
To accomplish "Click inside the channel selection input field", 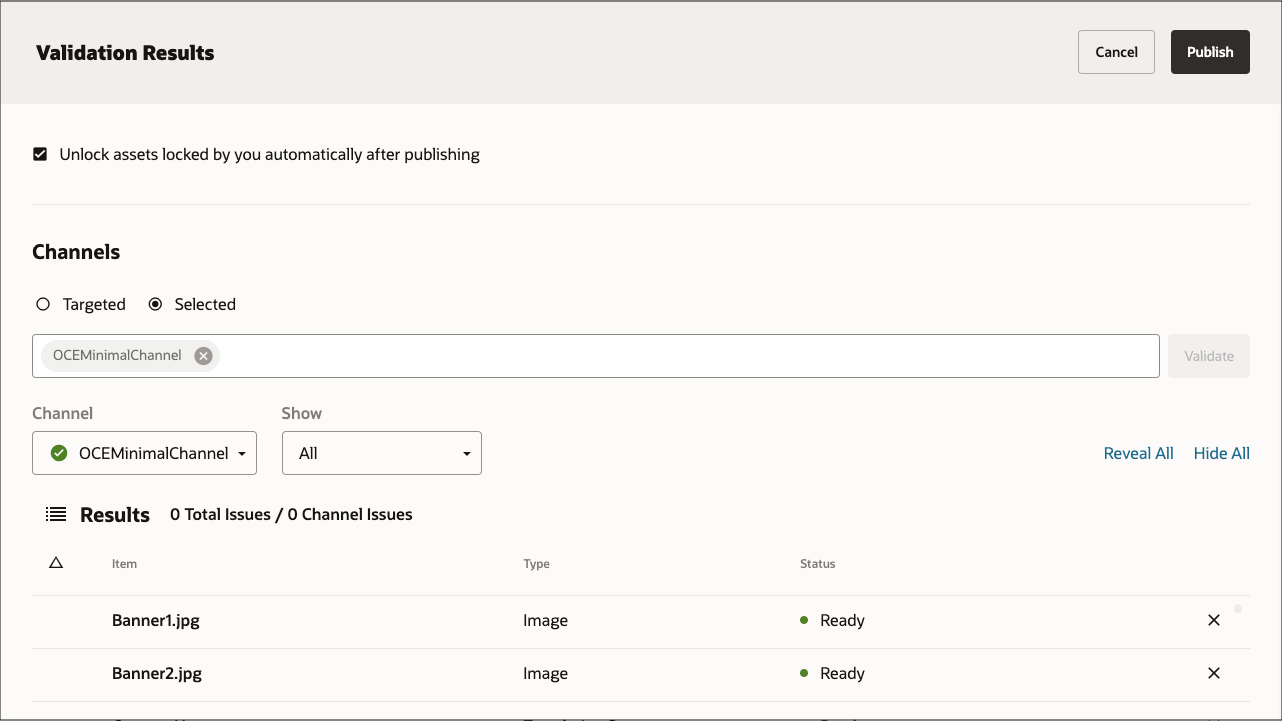I will 600,355.
